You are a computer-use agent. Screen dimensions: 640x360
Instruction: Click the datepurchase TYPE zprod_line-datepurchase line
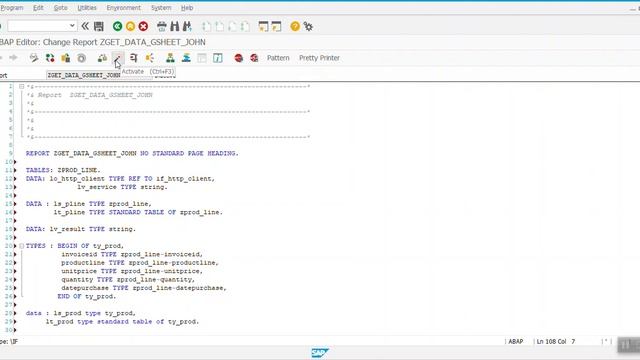tap(144, 288)
